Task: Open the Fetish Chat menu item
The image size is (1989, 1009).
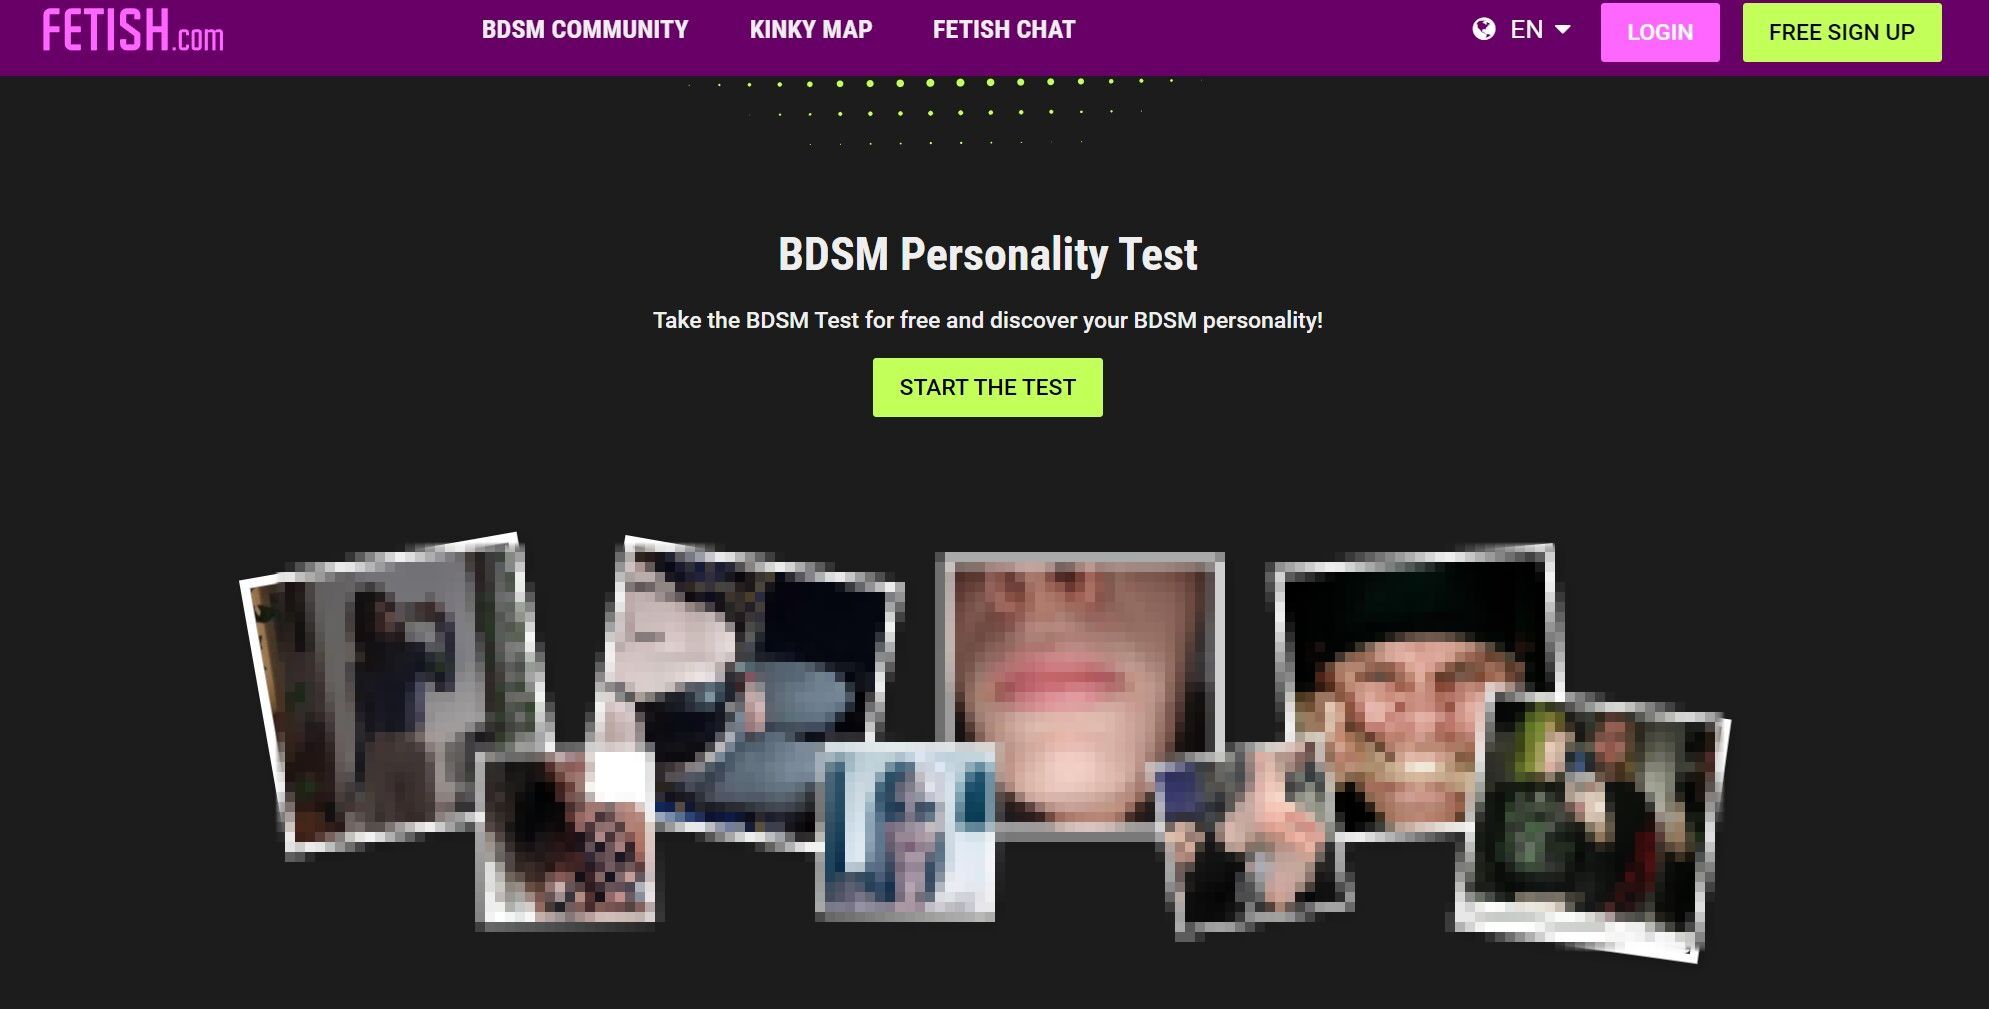Action: 1004,30
